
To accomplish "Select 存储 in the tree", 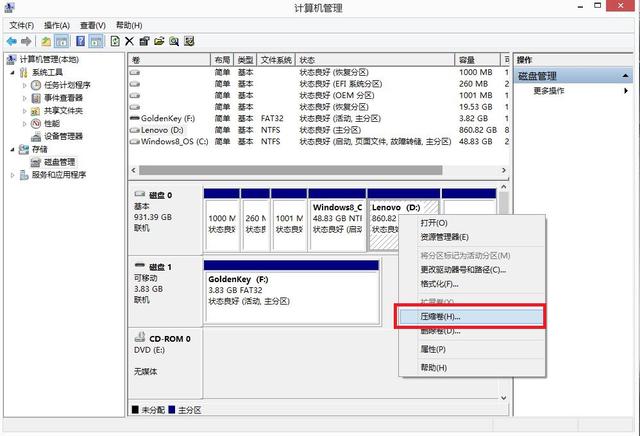I will pyautogui.click(x=40, y=149).
